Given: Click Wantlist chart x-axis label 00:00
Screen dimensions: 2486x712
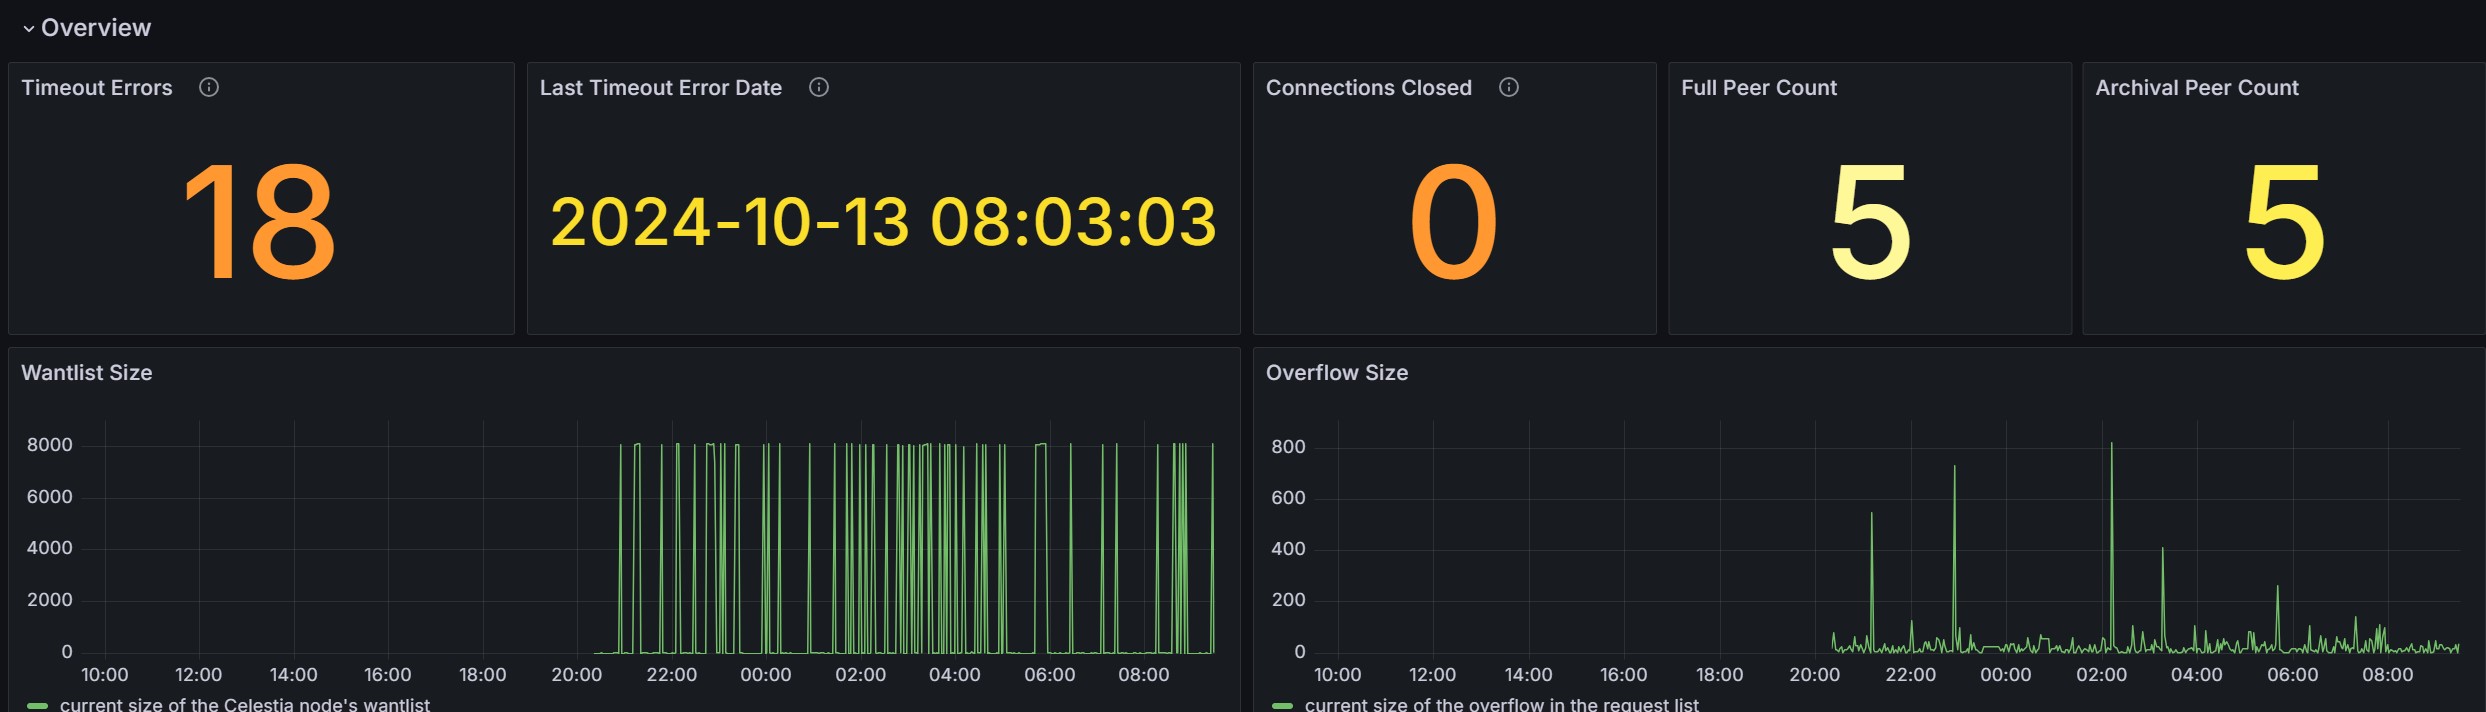Looking at the screenshot, I should 766,675.
